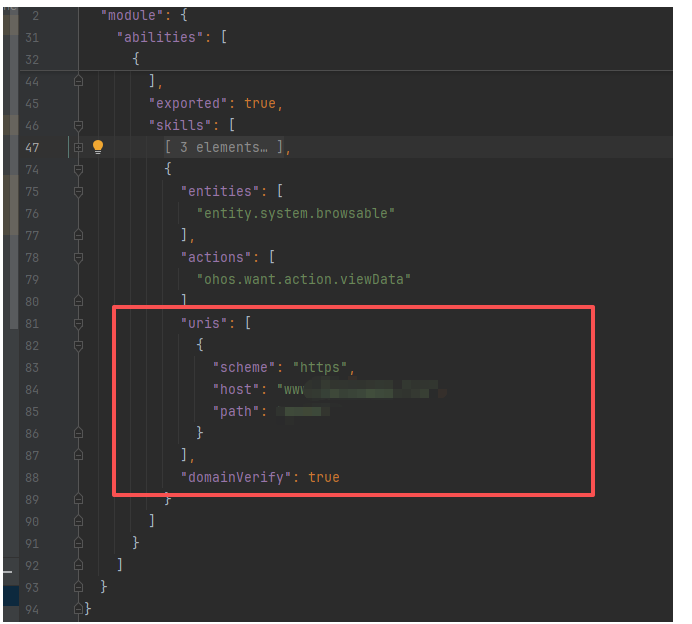Image resolution: width=692 pixels, height=624 pixels.
Task: Click the "uris" key
Action: (x=204, y=323)
